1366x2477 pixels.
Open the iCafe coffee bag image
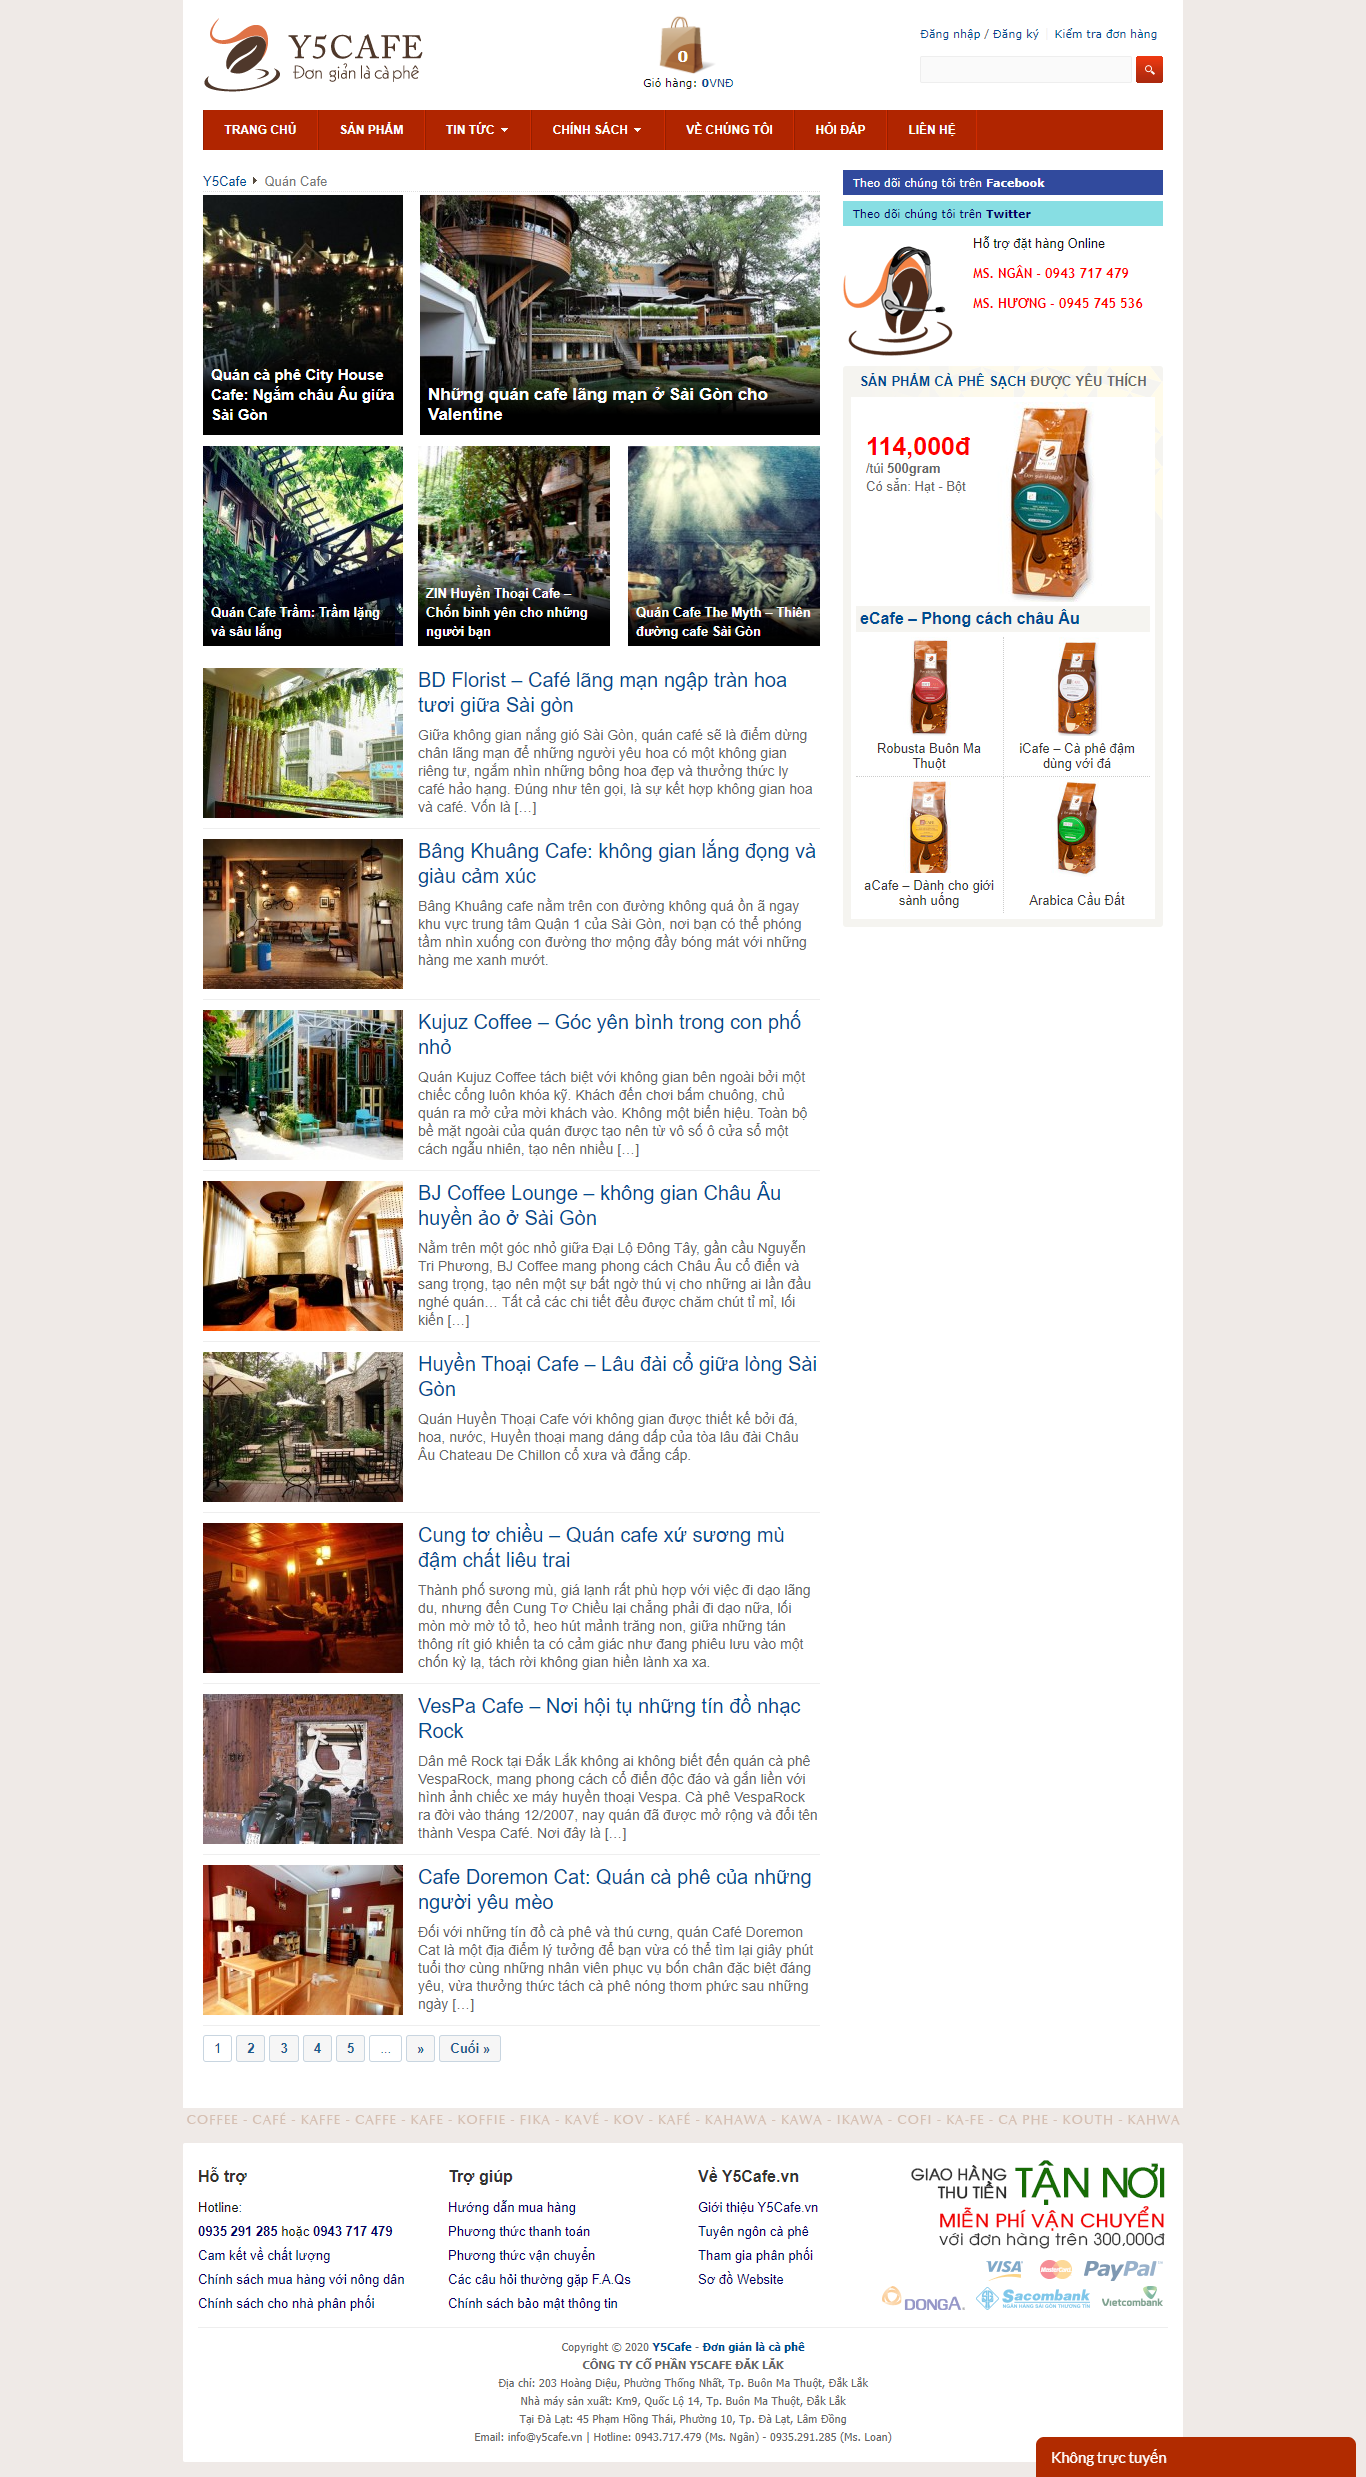click(x=1077, y=688)
